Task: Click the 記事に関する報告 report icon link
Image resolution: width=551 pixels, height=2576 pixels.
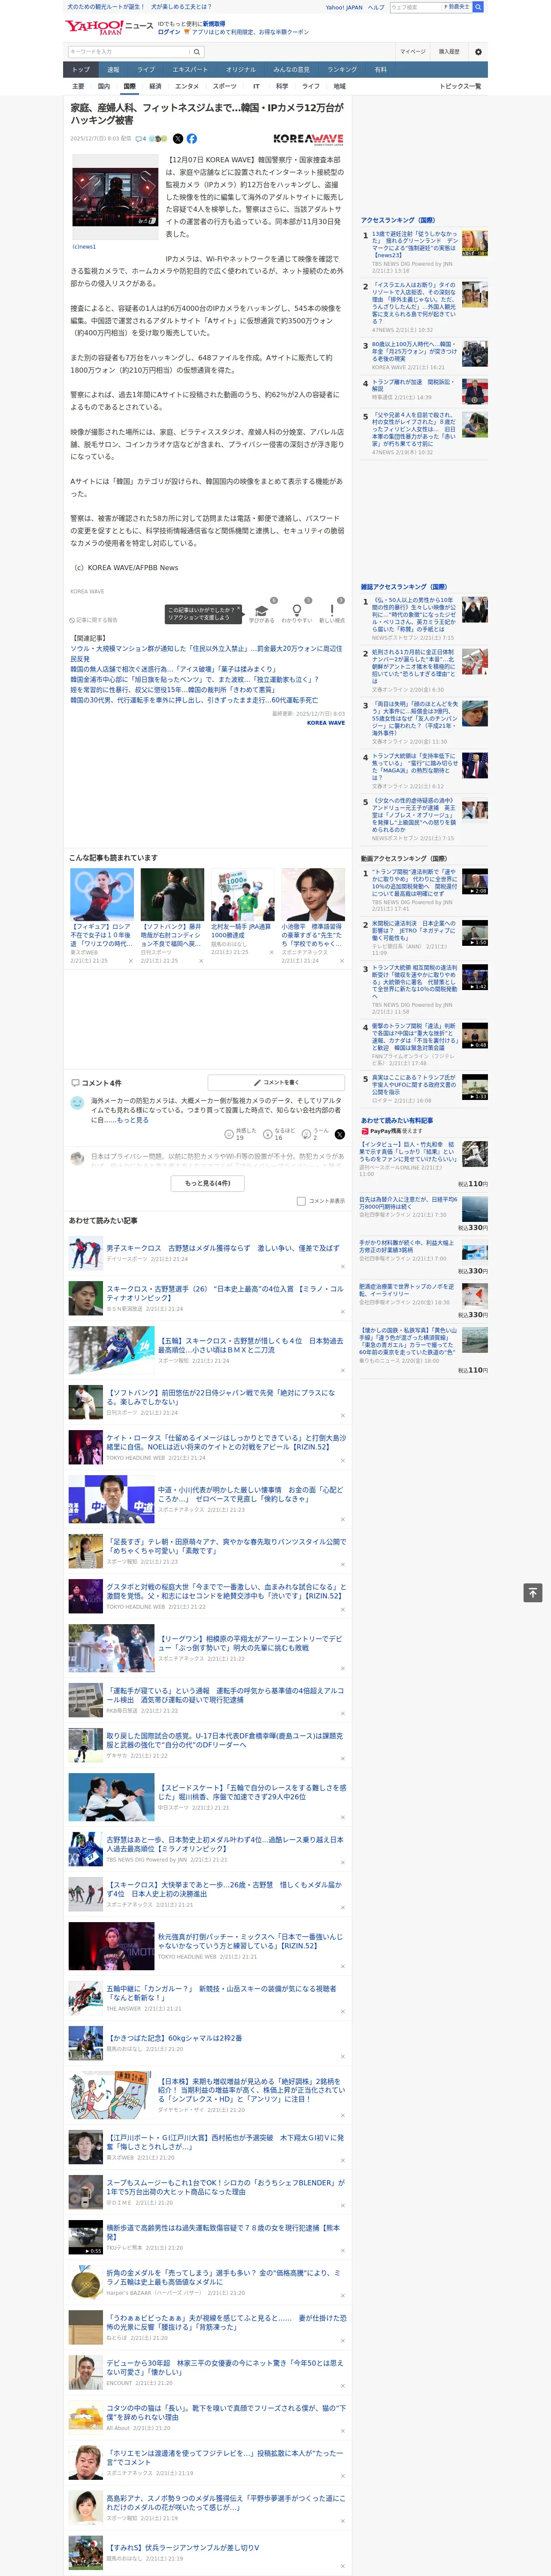Action: (94, 620)
